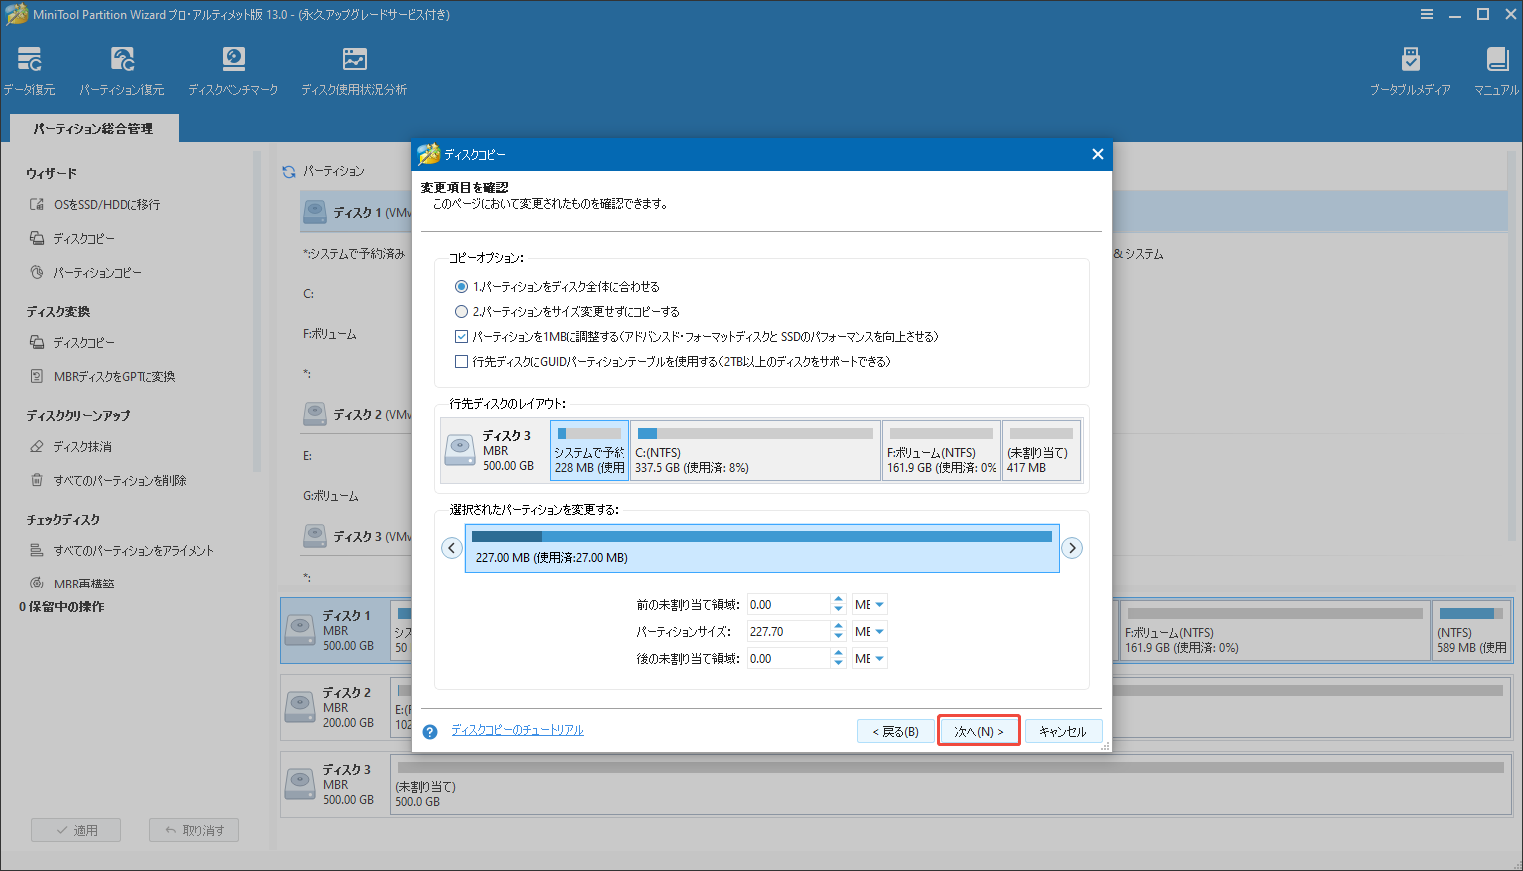
Task: Click the right arrow of the partition resize slider
Action: [x=1072, y=548]
